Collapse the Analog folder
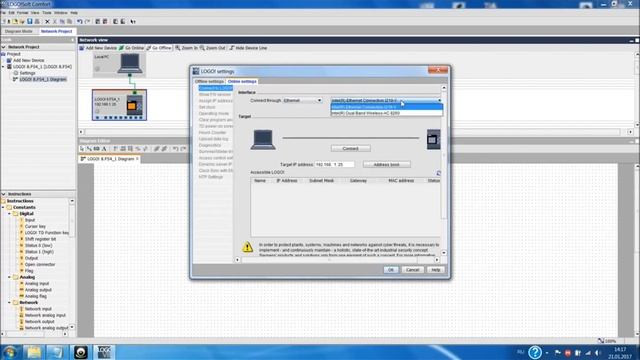This screenshot has height=360, width=640. point(9,277)
